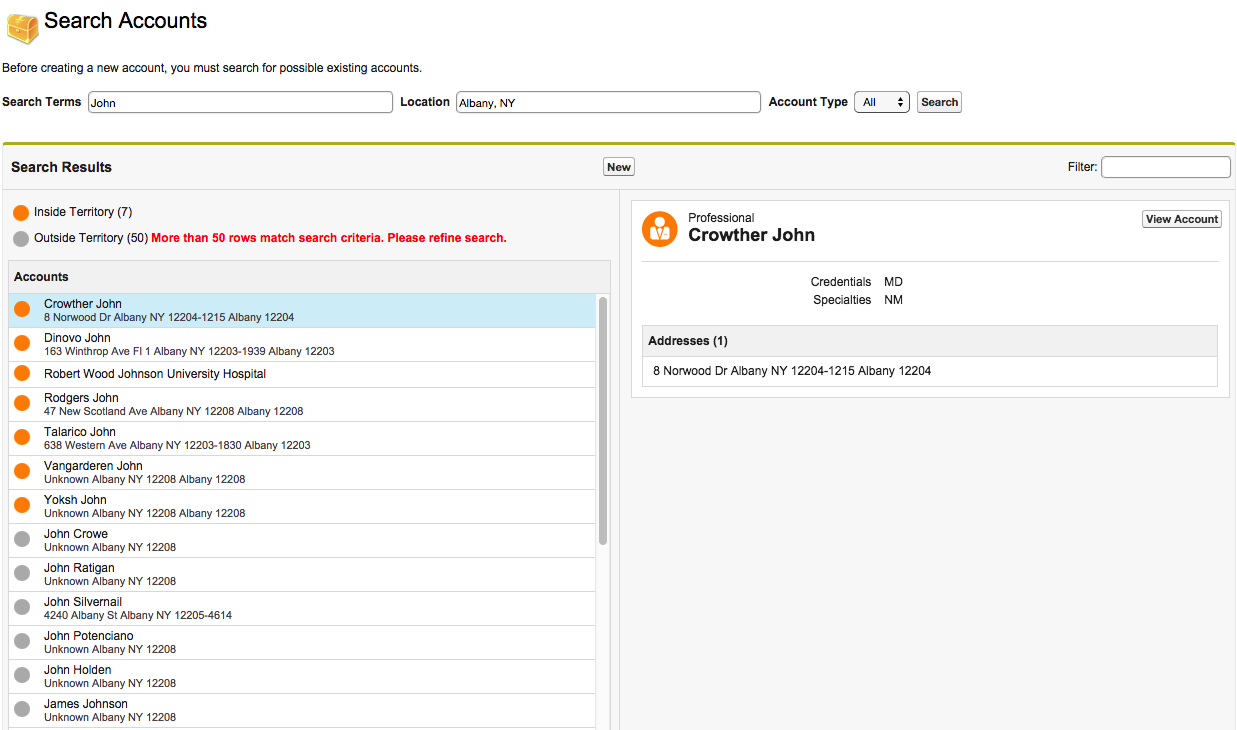
Task: Click the treasure chest Search Accounts icon
Action: click(x=22, y=25)
